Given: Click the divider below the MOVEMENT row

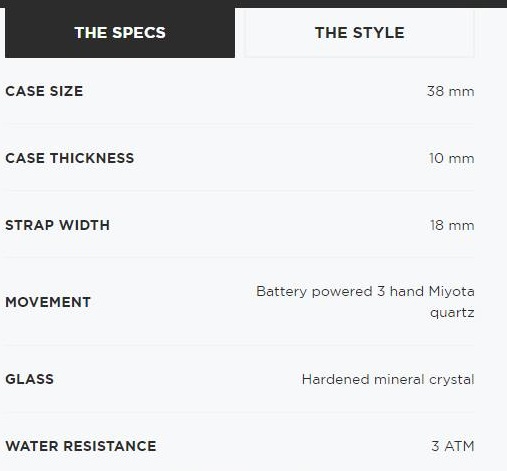Looking at the screenshot, I should (240, 345).
